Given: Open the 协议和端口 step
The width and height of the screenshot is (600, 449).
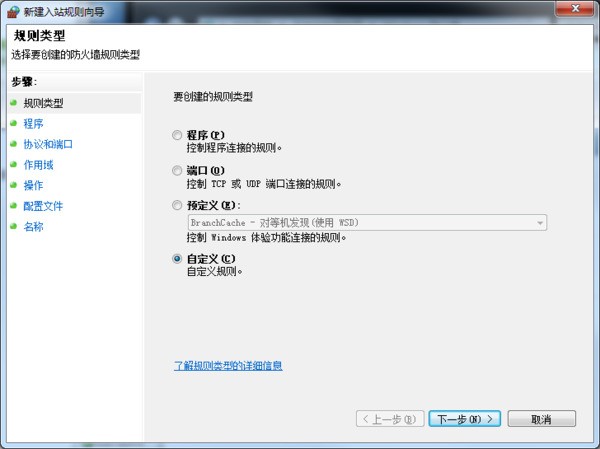Looking at the screenshot, I should click(48, 144).
